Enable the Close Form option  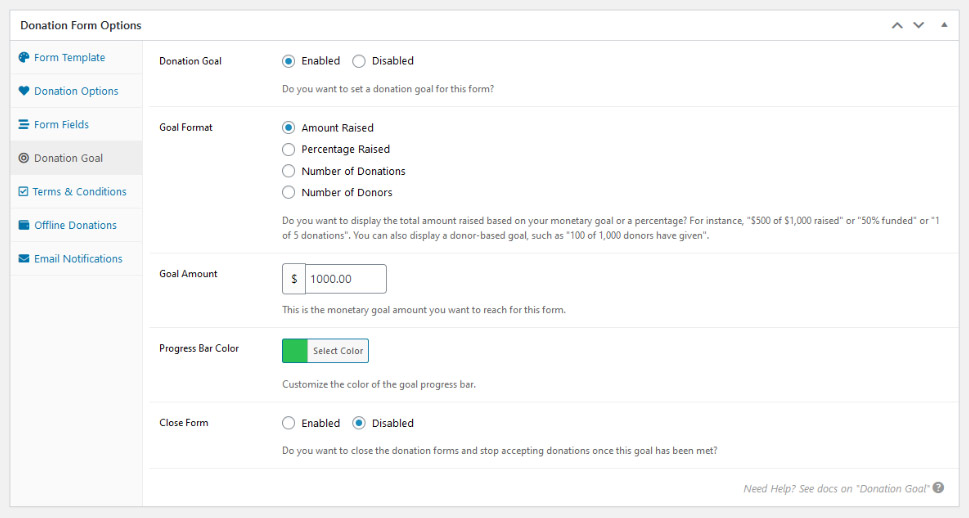289,423
